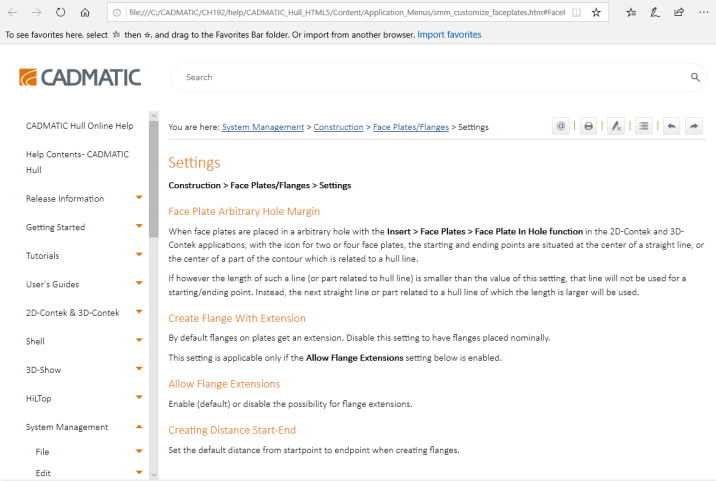Click the Import favorites link
716x481 pixels.
tap(449, 35)
